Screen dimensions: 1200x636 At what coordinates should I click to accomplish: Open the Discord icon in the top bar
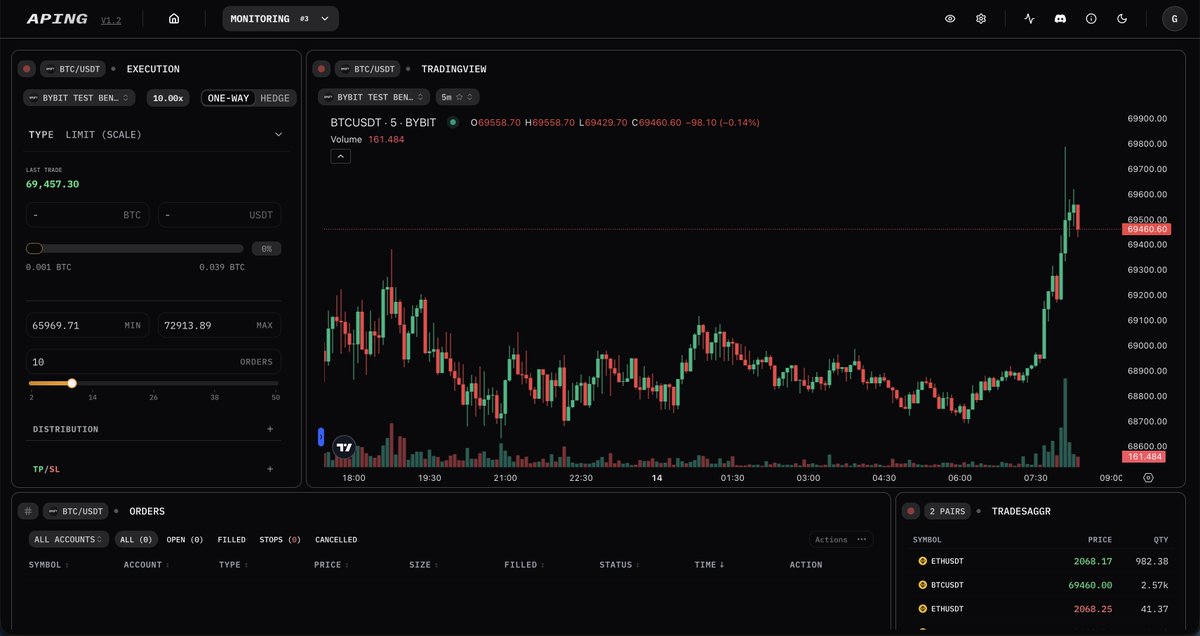coord(1060,18)
